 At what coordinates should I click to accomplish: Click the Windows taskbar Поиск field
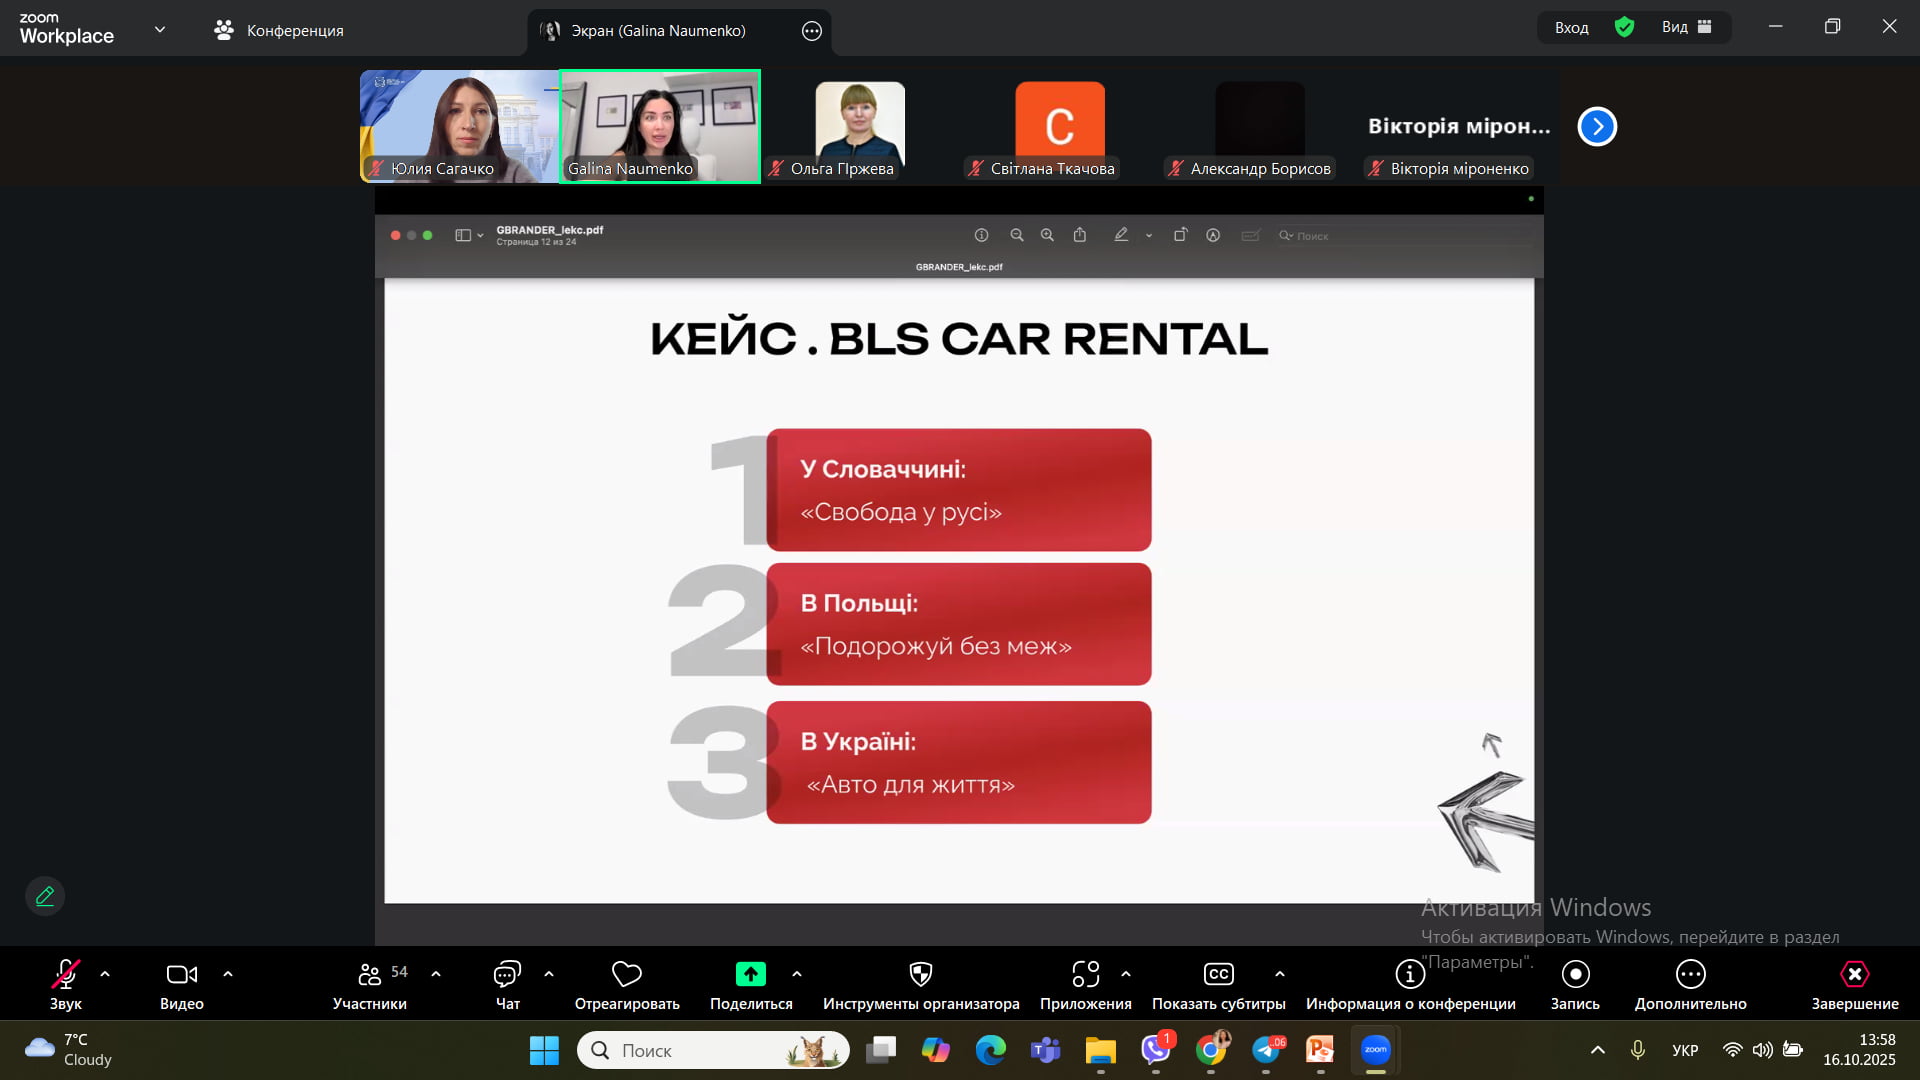coord(700,1050)
